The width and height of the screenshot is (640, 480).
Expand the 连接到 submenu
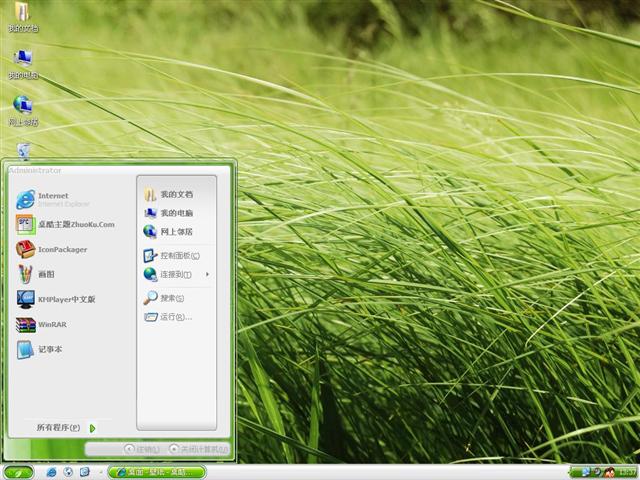tap(176, 274)
